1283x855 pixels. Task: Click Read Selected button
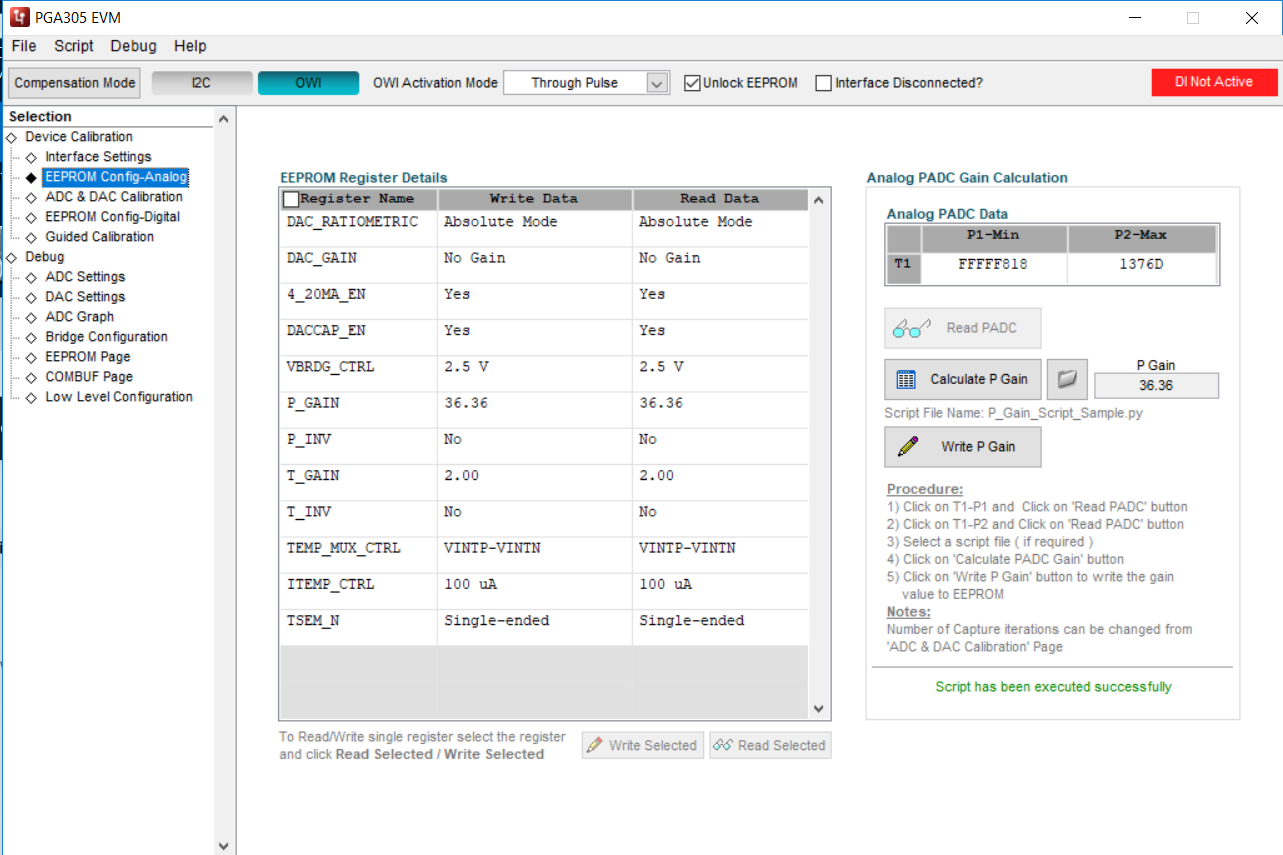[x=770, y=745]
